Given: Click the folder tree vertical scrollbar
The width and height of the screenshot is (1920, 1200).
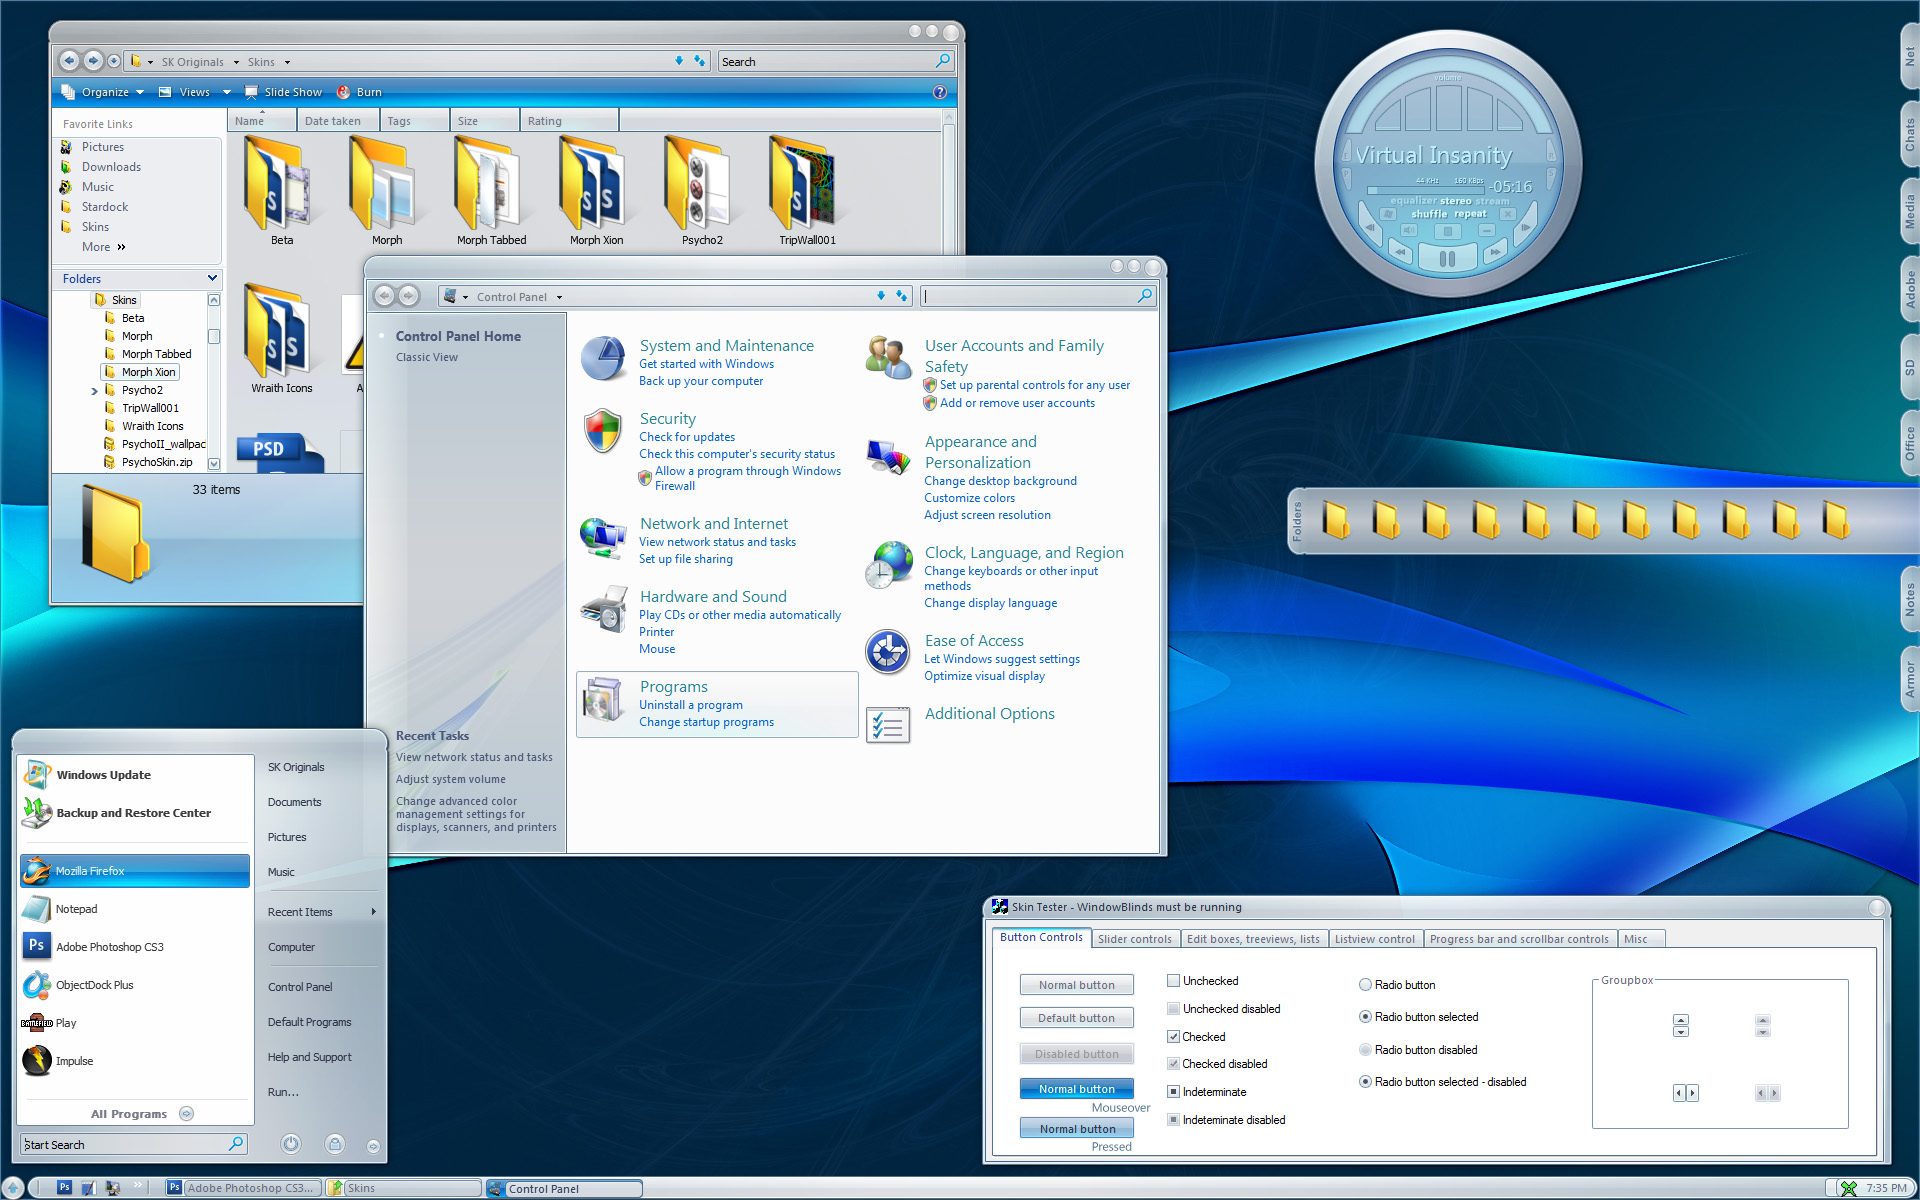Looking at the screenshot, I should click(x=213, y=381).
